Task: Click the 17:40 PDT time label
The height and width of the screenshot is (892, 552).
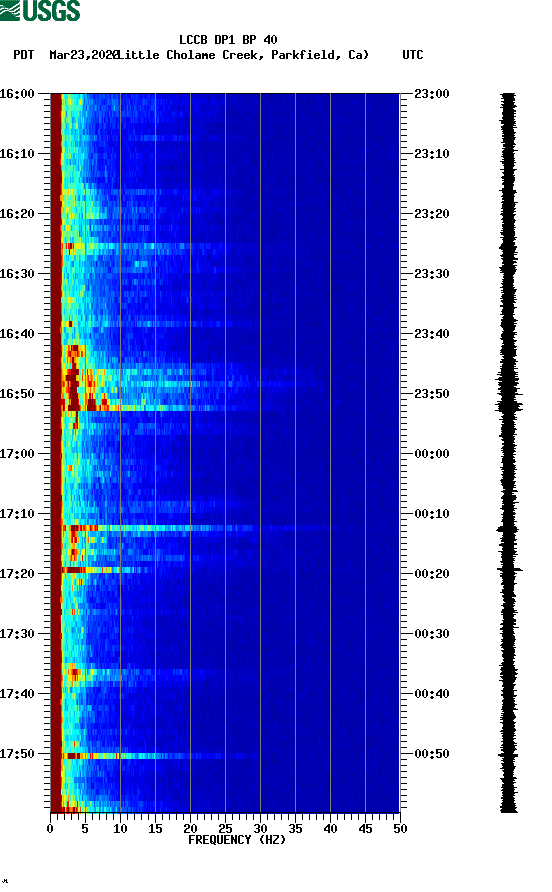Action: [17, 694]
